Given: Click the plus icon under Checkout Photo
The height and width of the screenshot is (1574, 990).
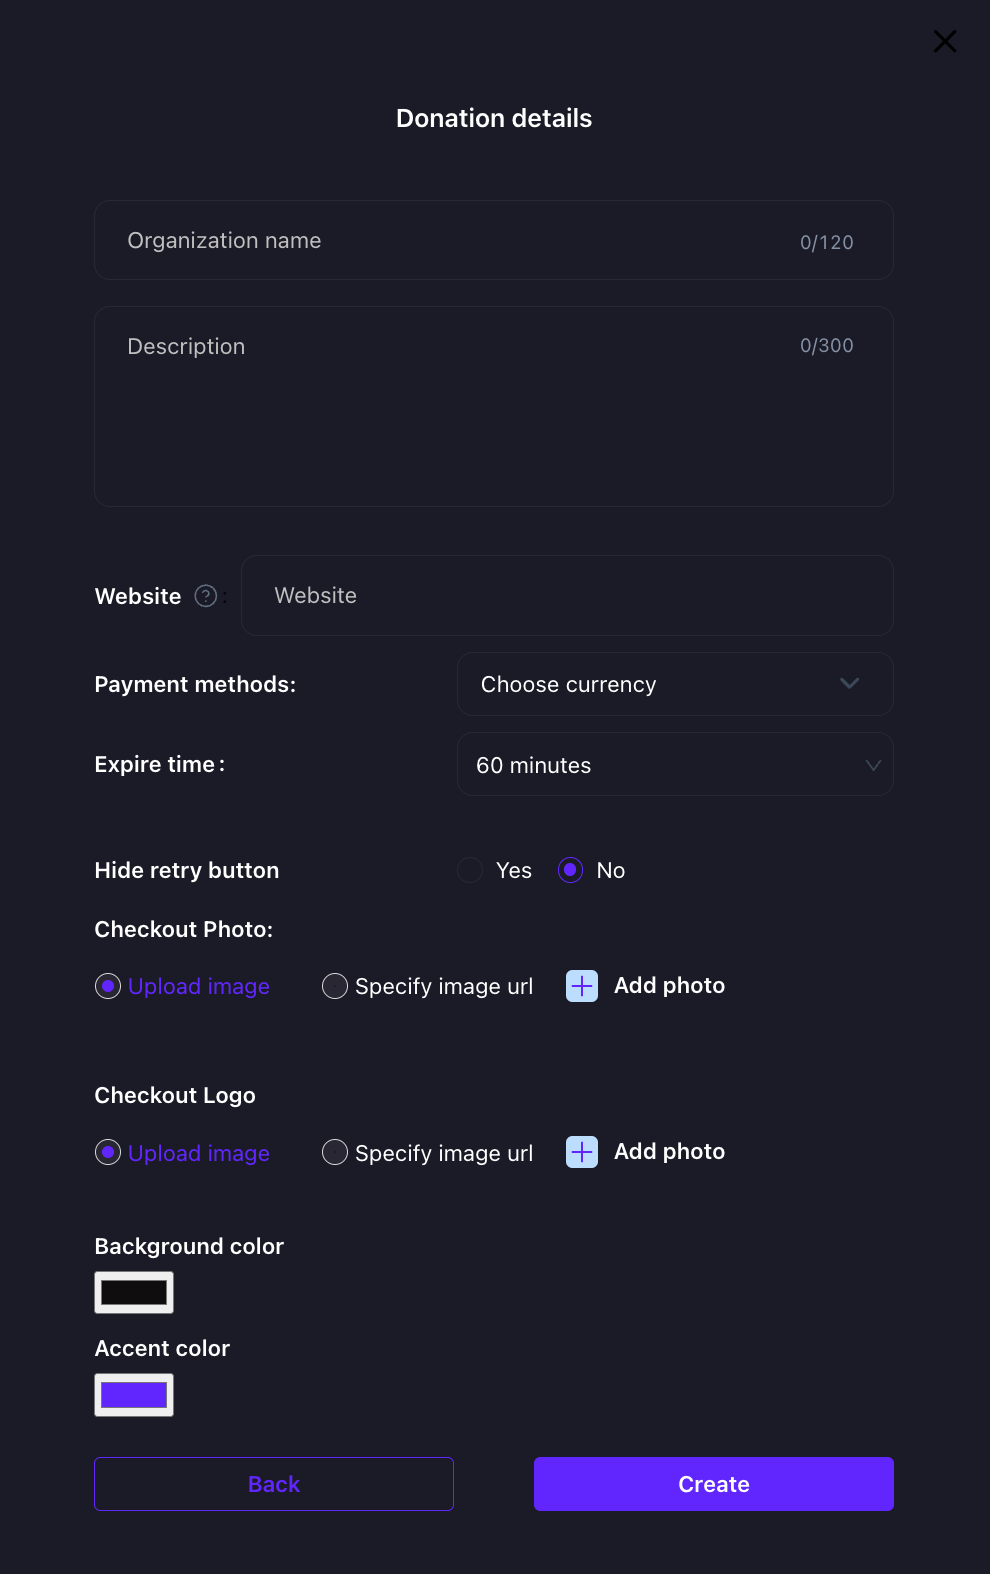Looking at the screenshot, I should click(x=582, y=986).
